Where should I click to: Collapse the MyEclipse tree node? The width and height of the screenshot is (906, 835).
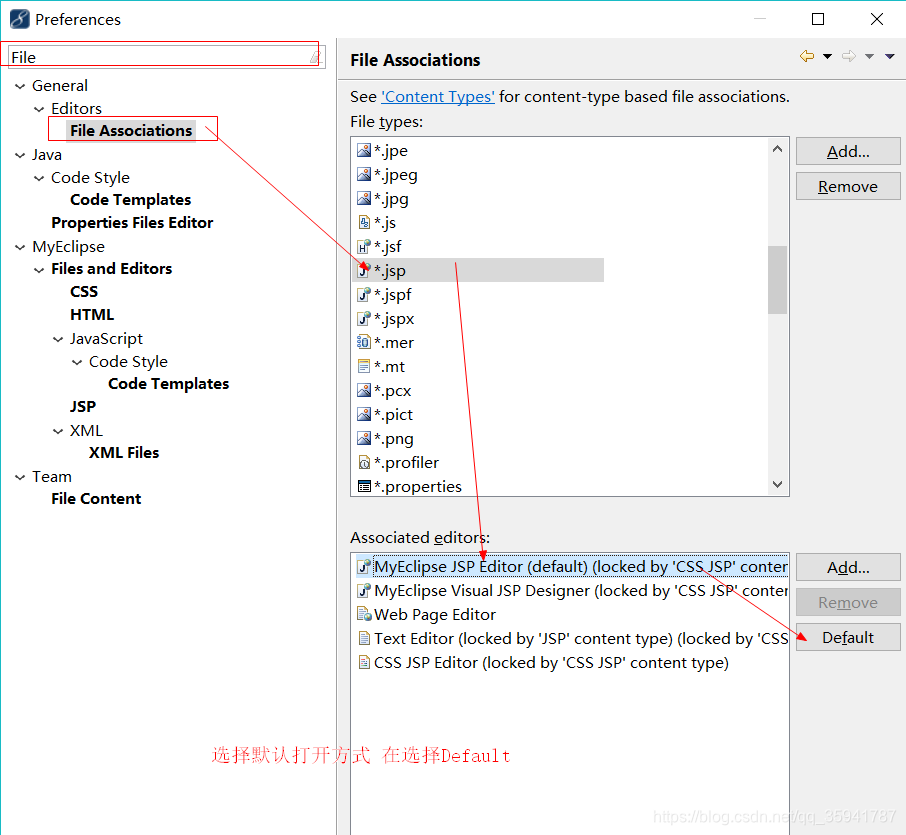tap(20, 247)
